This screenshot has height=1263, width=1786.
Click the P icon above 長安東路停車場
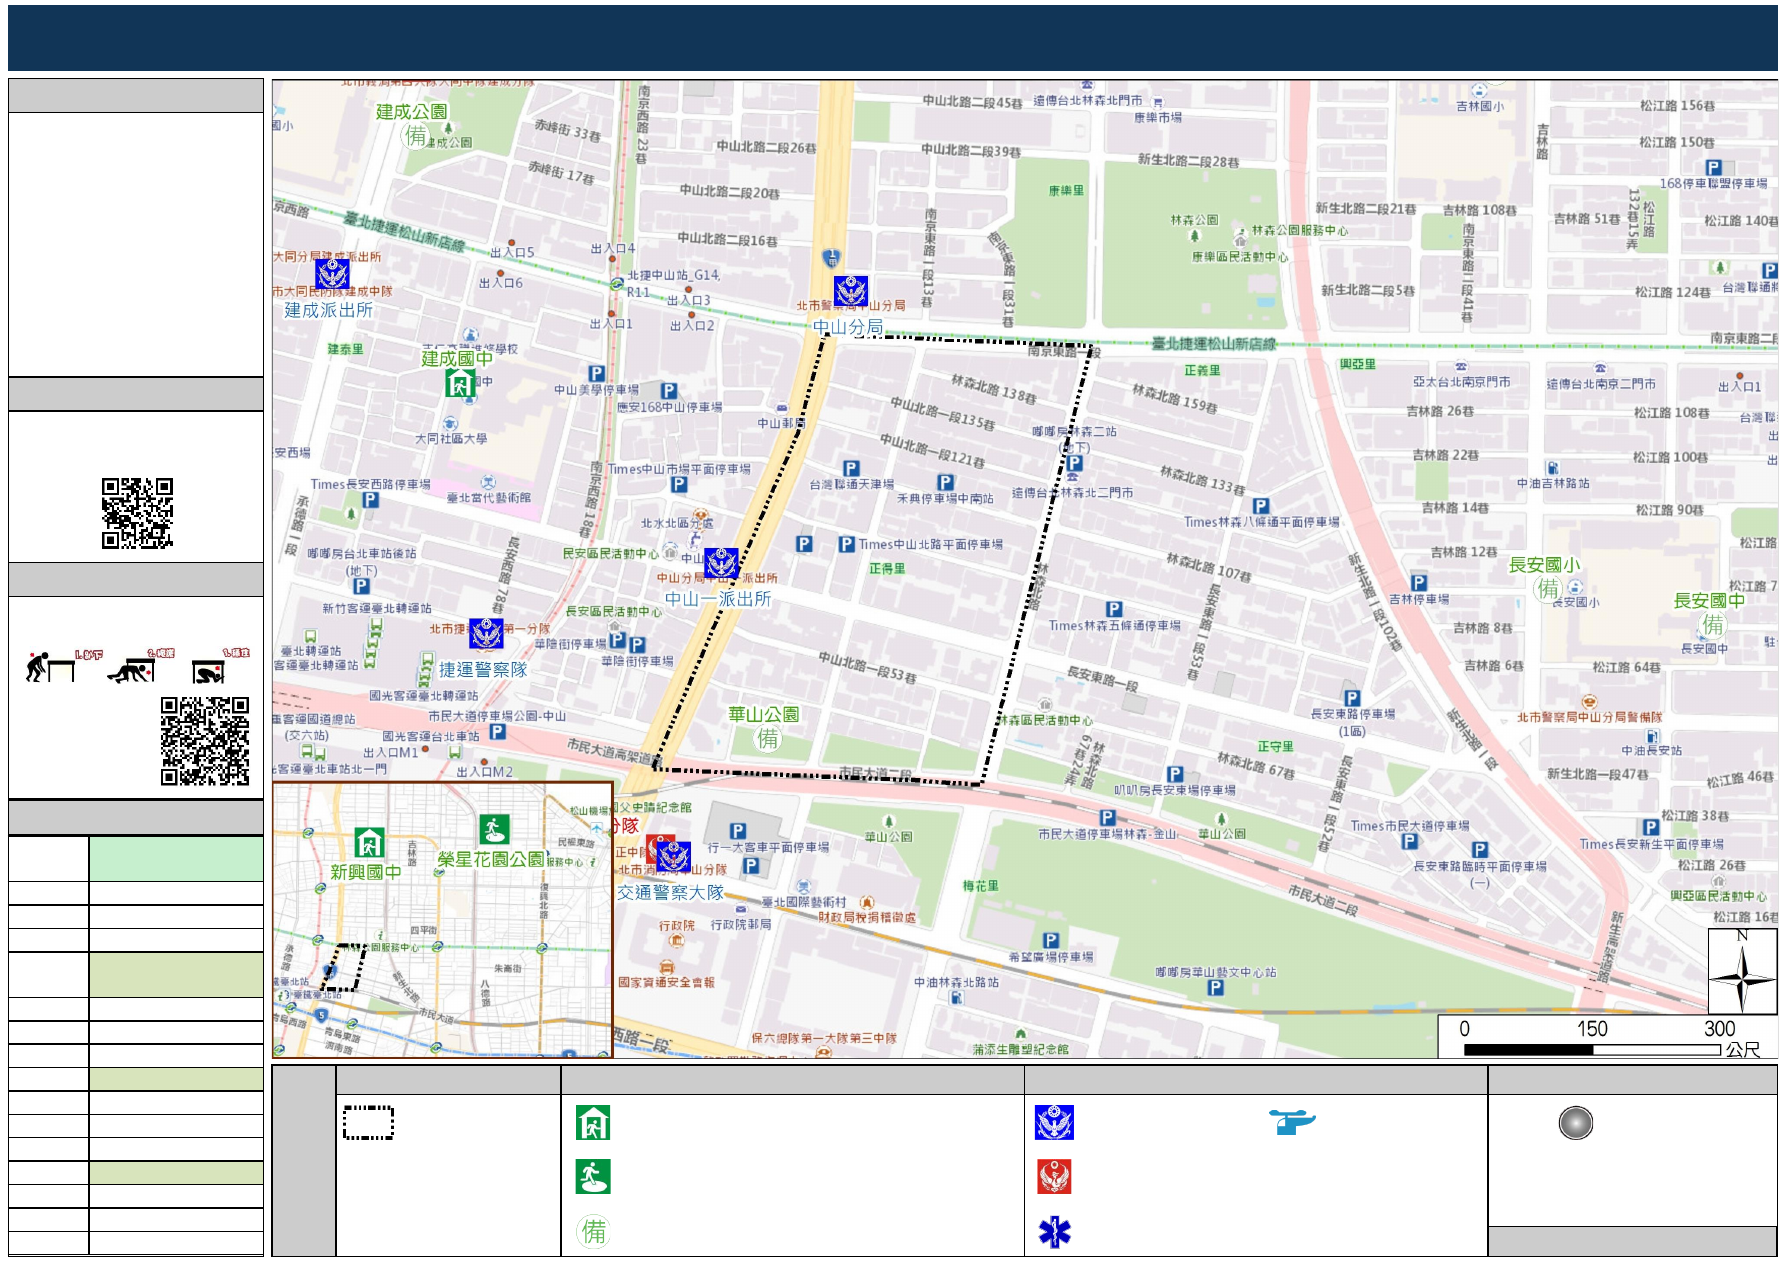[x=1352, y=698]
